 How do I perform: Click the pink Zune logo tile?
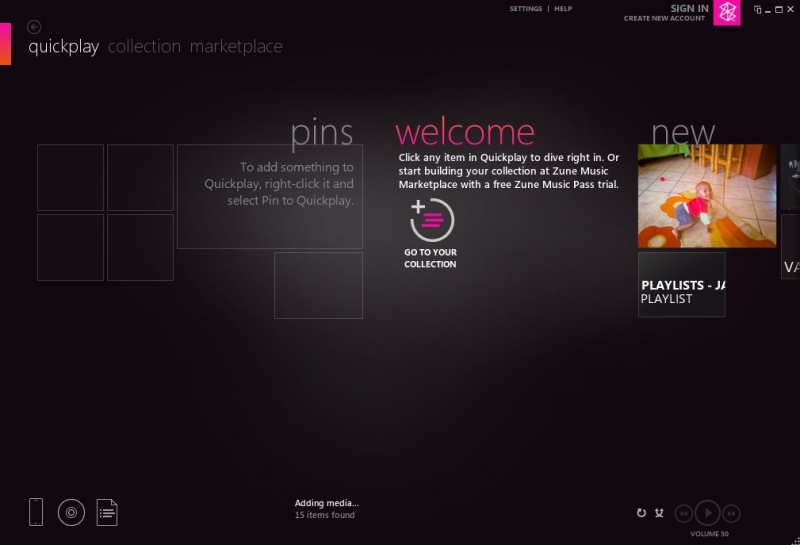tap(727, 12)
